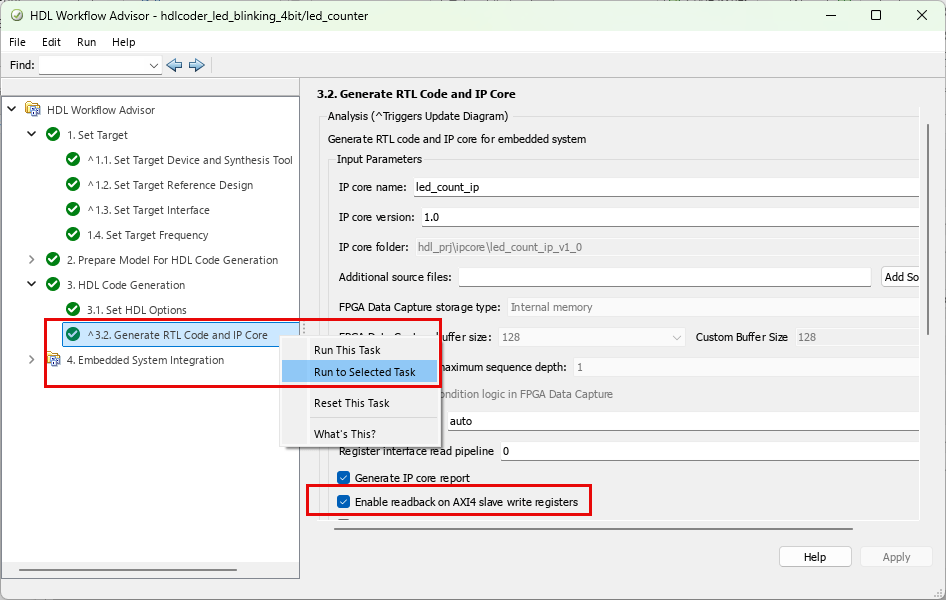This screenshot has width=946, height=600.
Task: Choose Run to Selected Task from context menu
Action: [x=364, y=372]
